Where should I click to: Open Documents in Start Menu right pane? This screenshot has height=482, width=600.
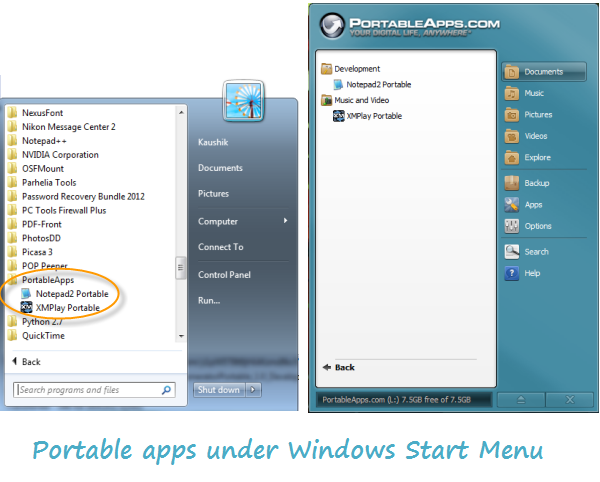tap(220, 168)
